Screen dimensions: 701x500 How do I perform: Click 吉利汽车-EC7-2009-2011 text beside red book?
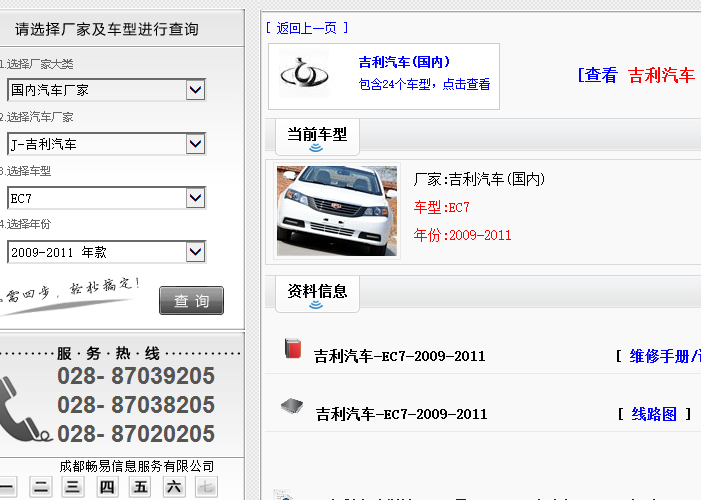click(399, 356)
